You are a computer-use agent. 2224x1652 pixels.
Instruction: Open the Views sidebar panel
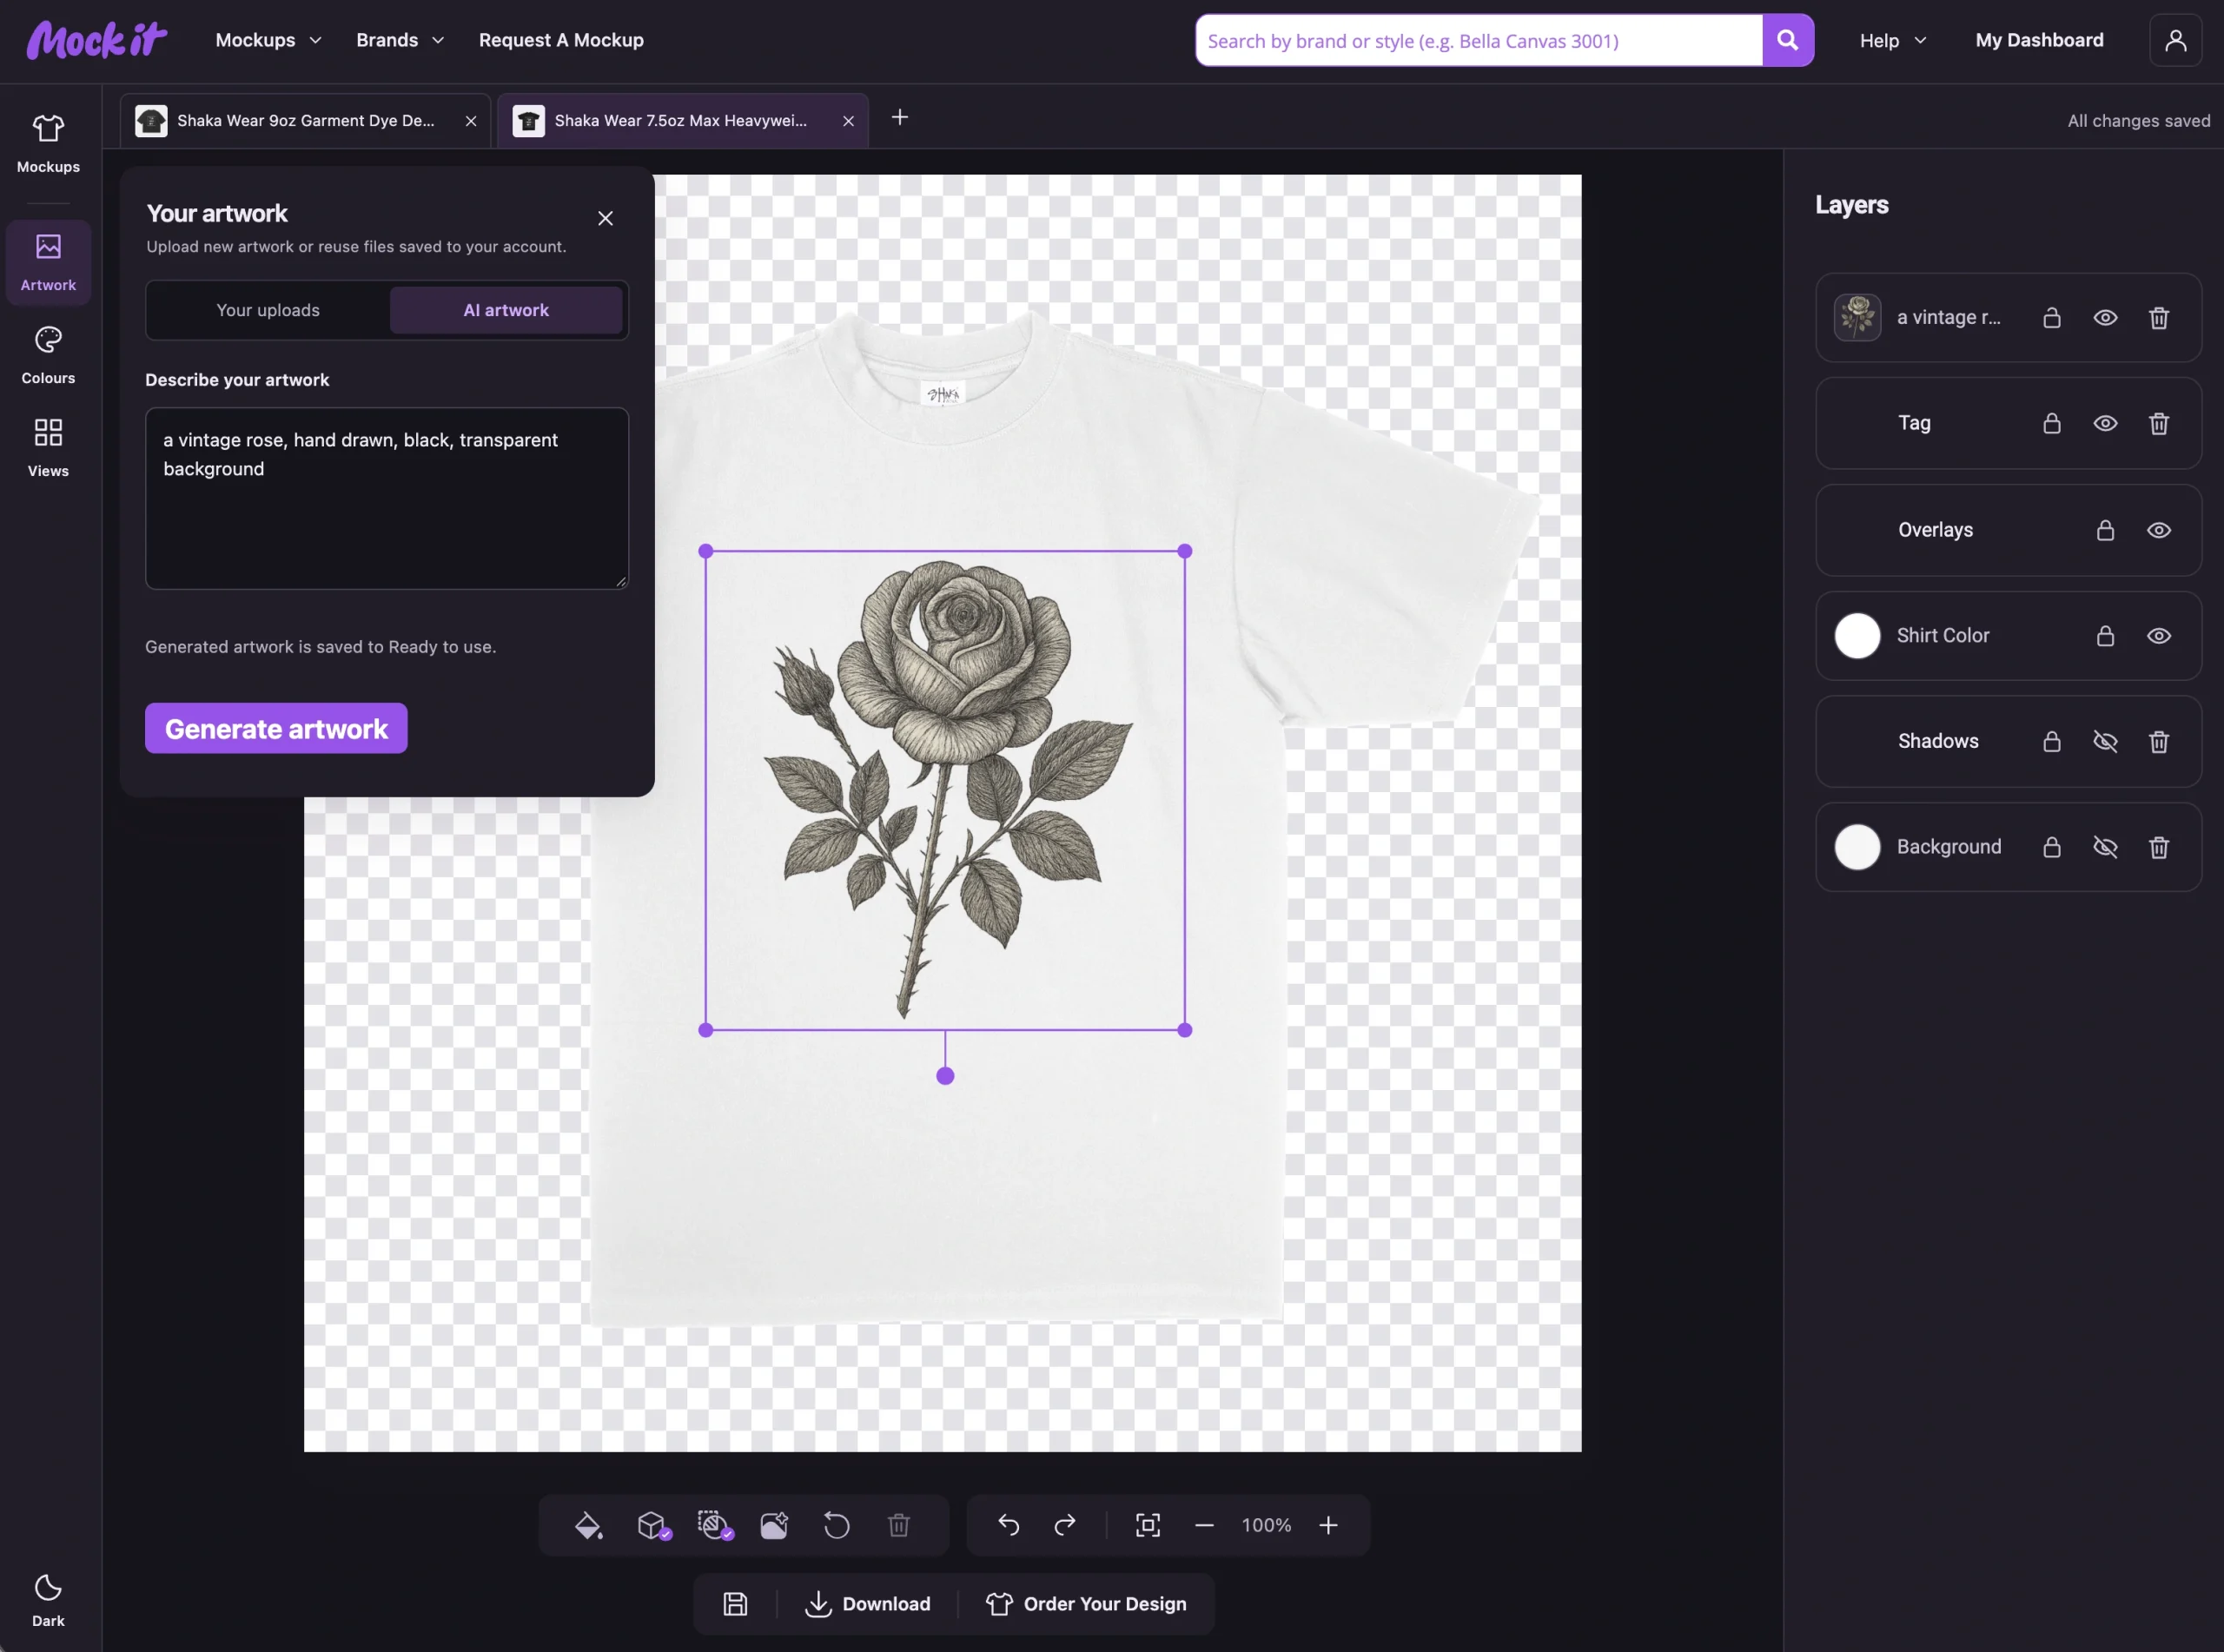click(x=48, y=449)
